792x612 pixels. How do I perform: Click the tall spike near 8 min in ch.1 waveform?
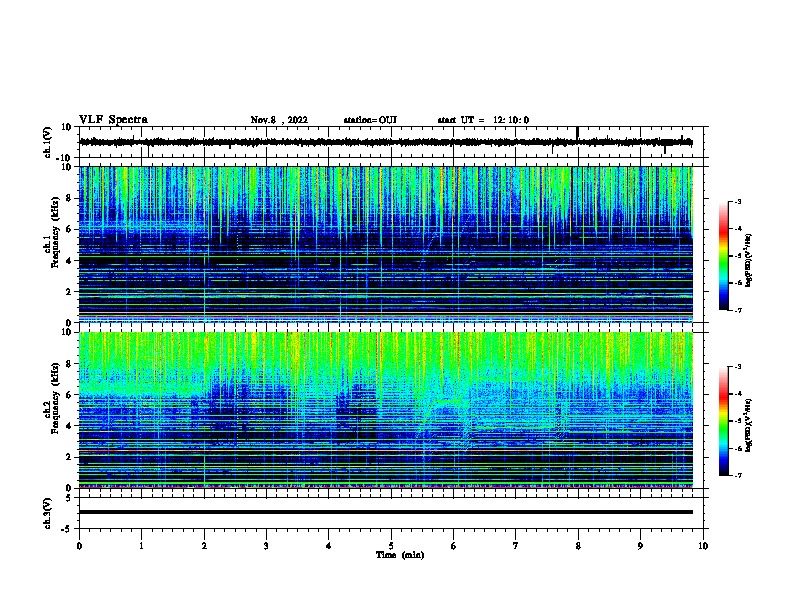[577, 133]
